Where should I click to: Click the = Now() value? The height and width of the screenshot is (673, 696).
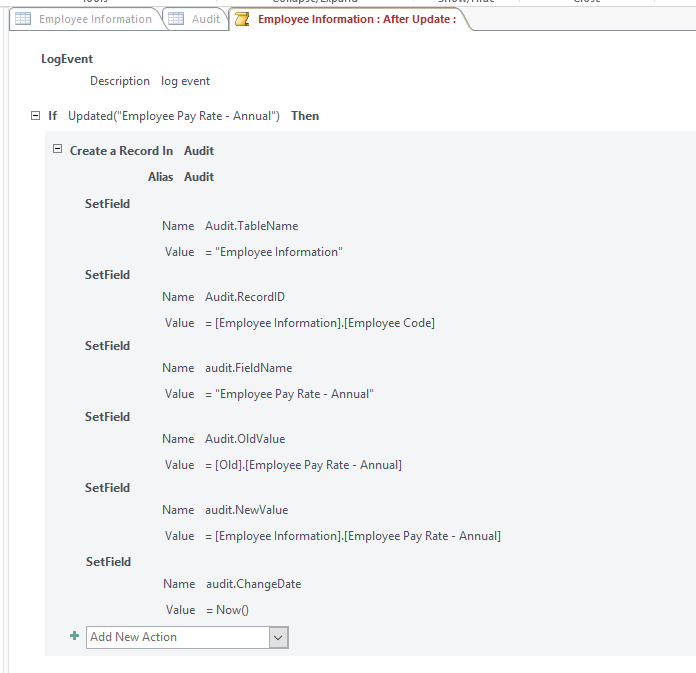(228, 610)
